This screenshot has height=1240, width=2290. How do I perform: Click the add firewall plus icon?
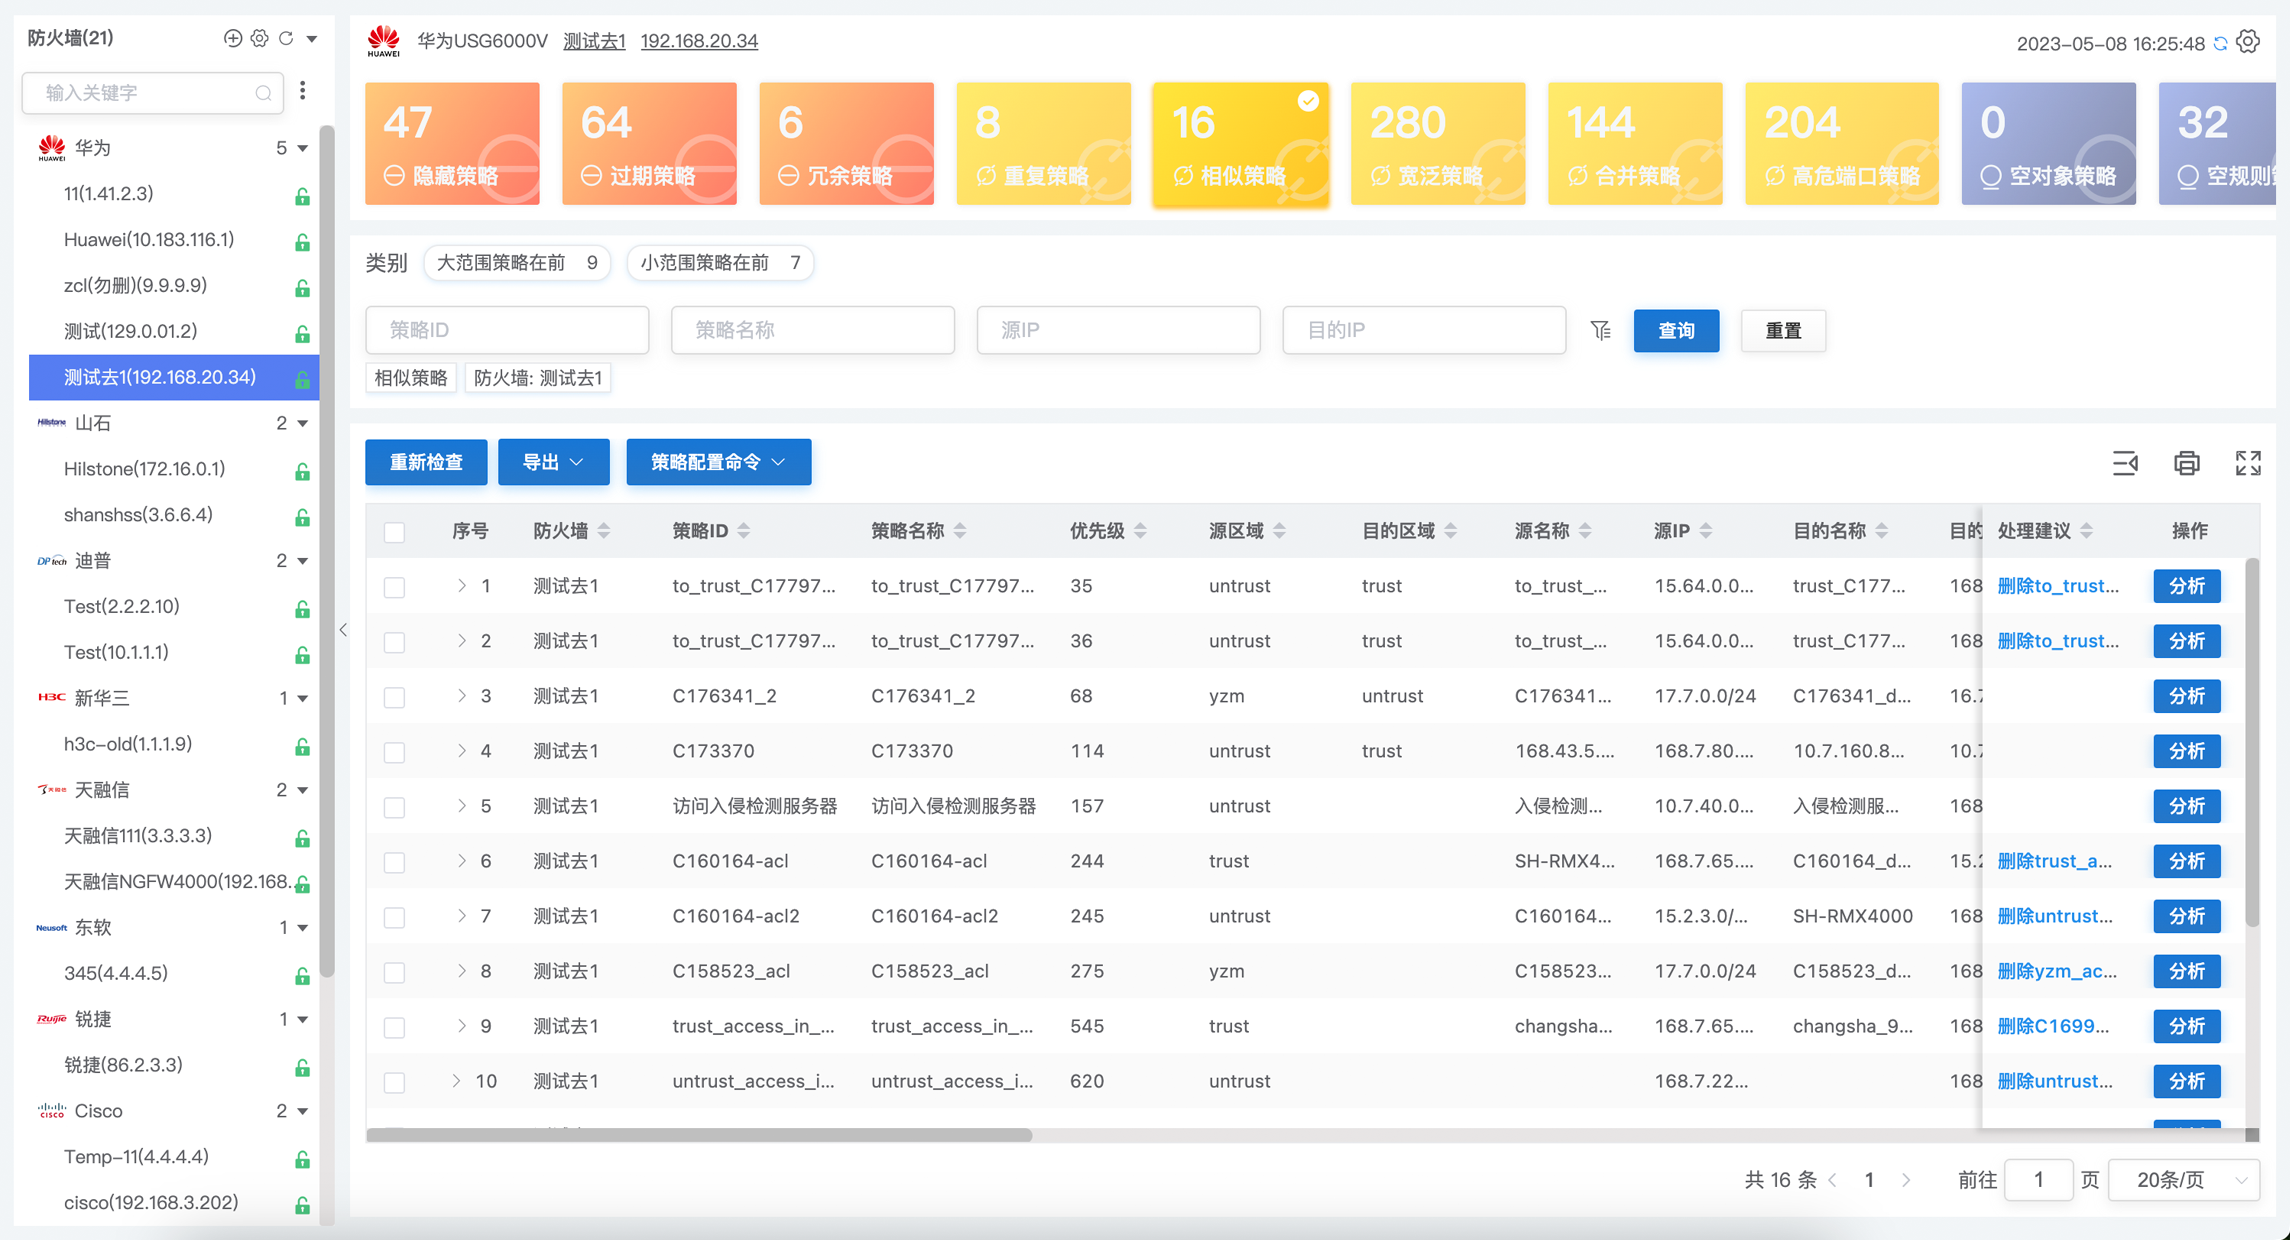(233, 38)
